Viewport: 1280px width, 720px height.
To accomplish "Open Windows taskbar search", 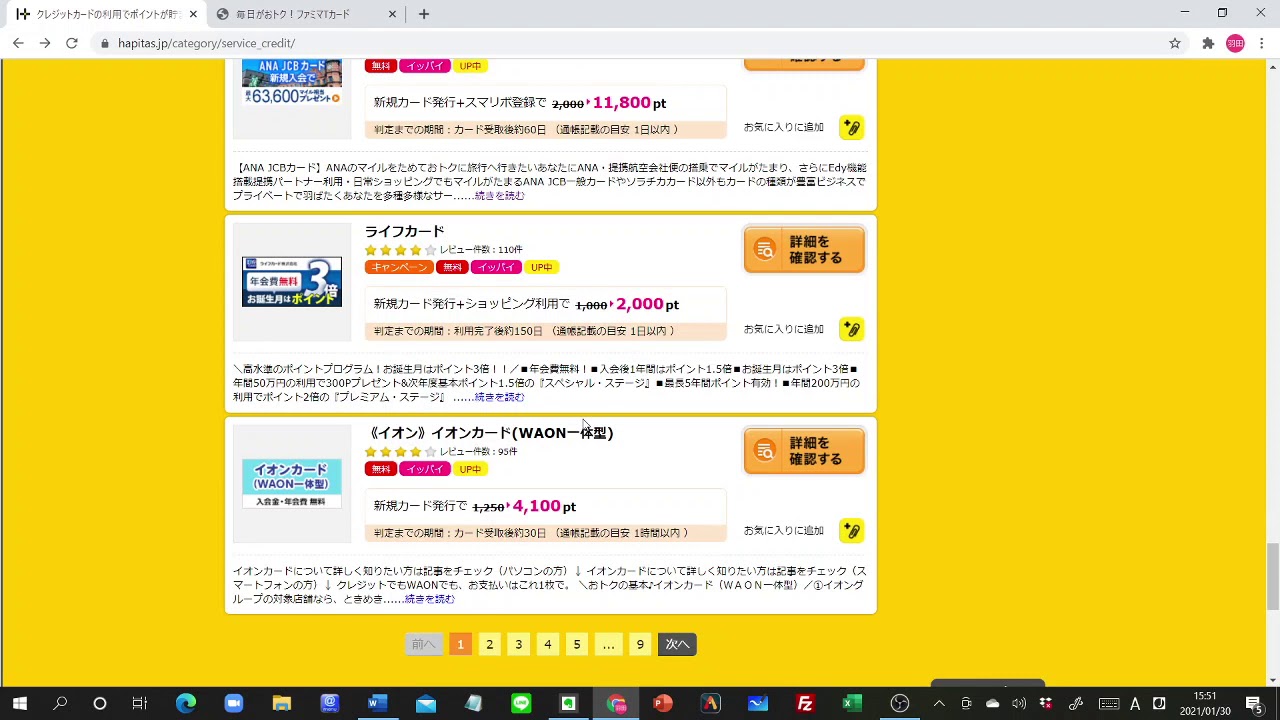I will [60, 703].
